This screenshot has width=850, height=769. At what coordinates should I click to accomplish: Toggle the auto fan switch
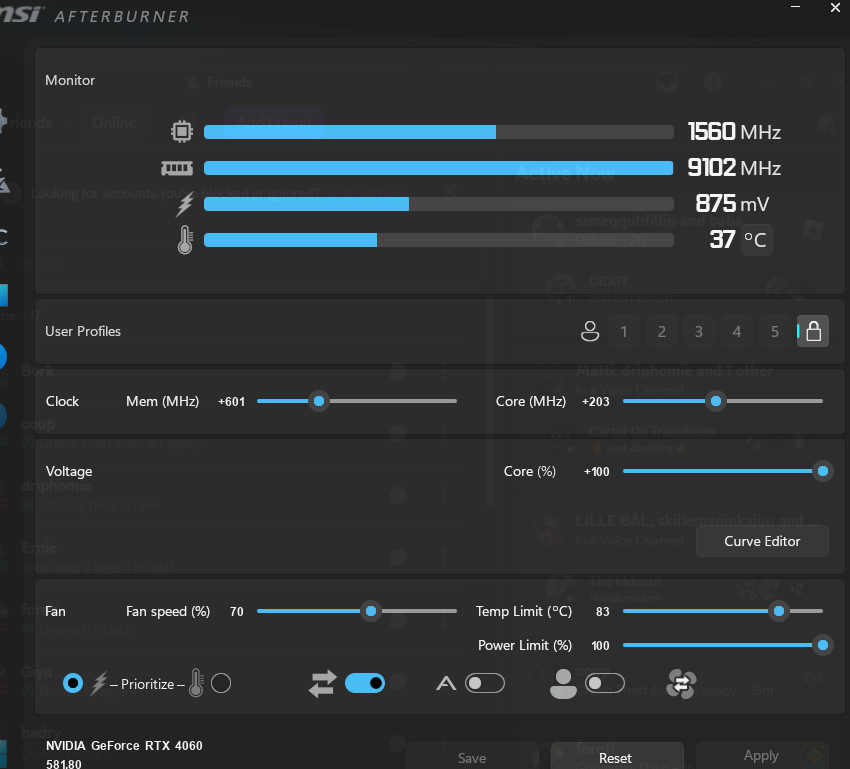485,683
